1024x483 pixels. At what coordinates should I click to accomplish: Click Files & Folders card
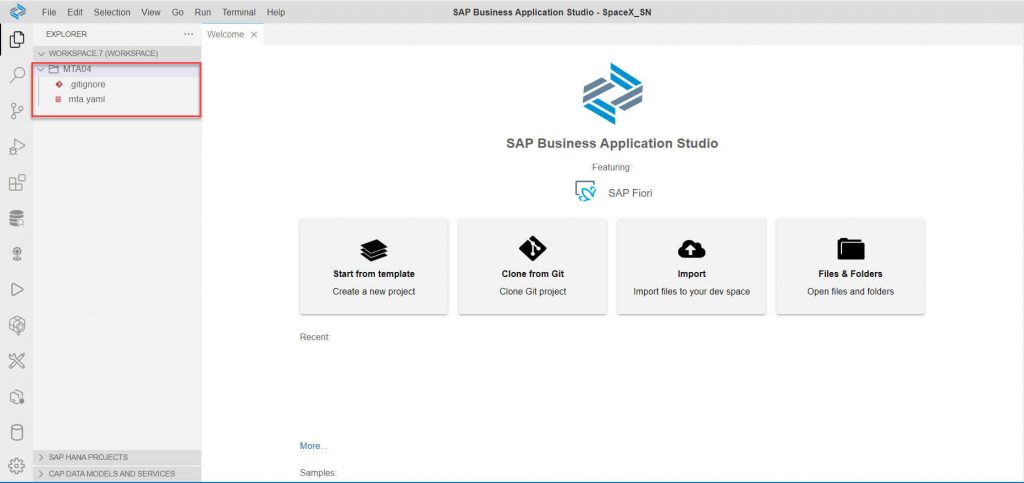pos(850,266)
